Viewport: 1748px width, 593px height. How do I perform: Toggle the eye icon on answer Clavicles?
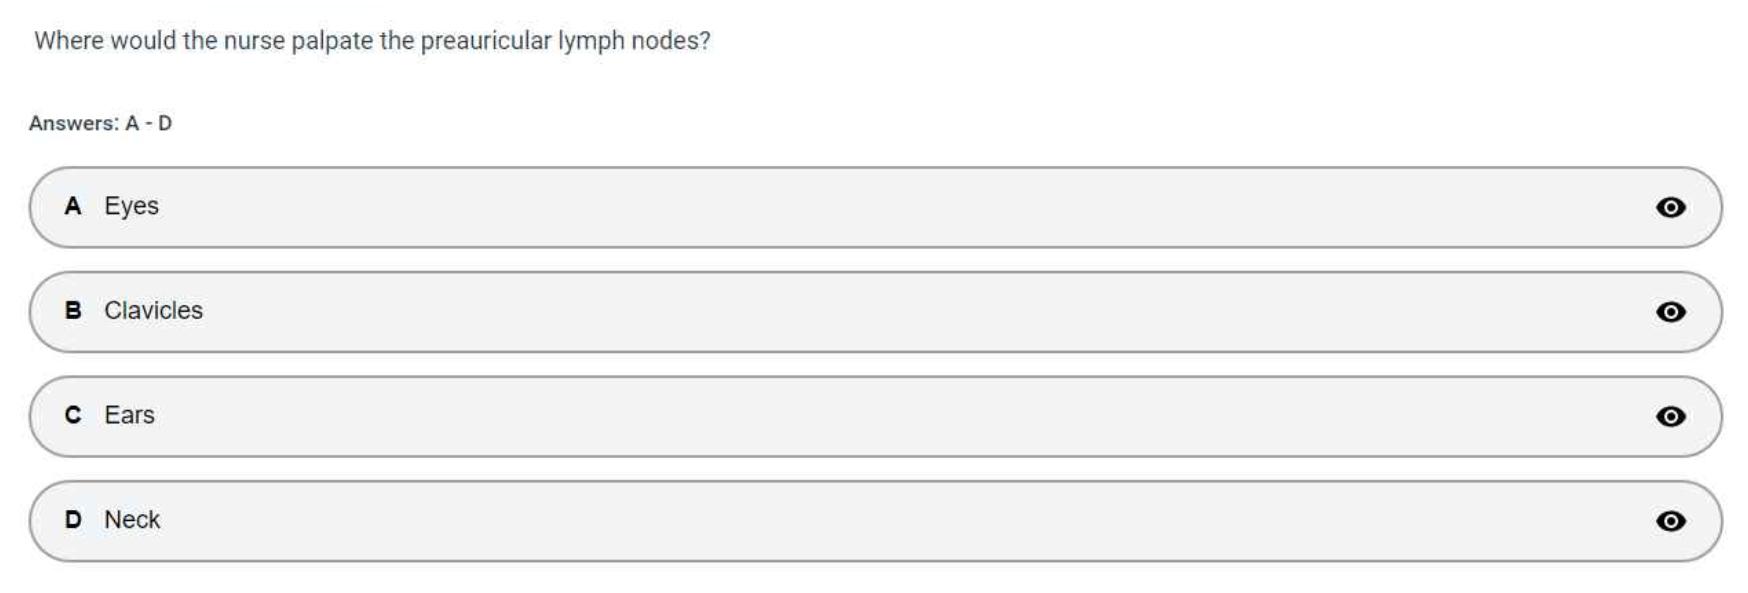(1670, 312)
